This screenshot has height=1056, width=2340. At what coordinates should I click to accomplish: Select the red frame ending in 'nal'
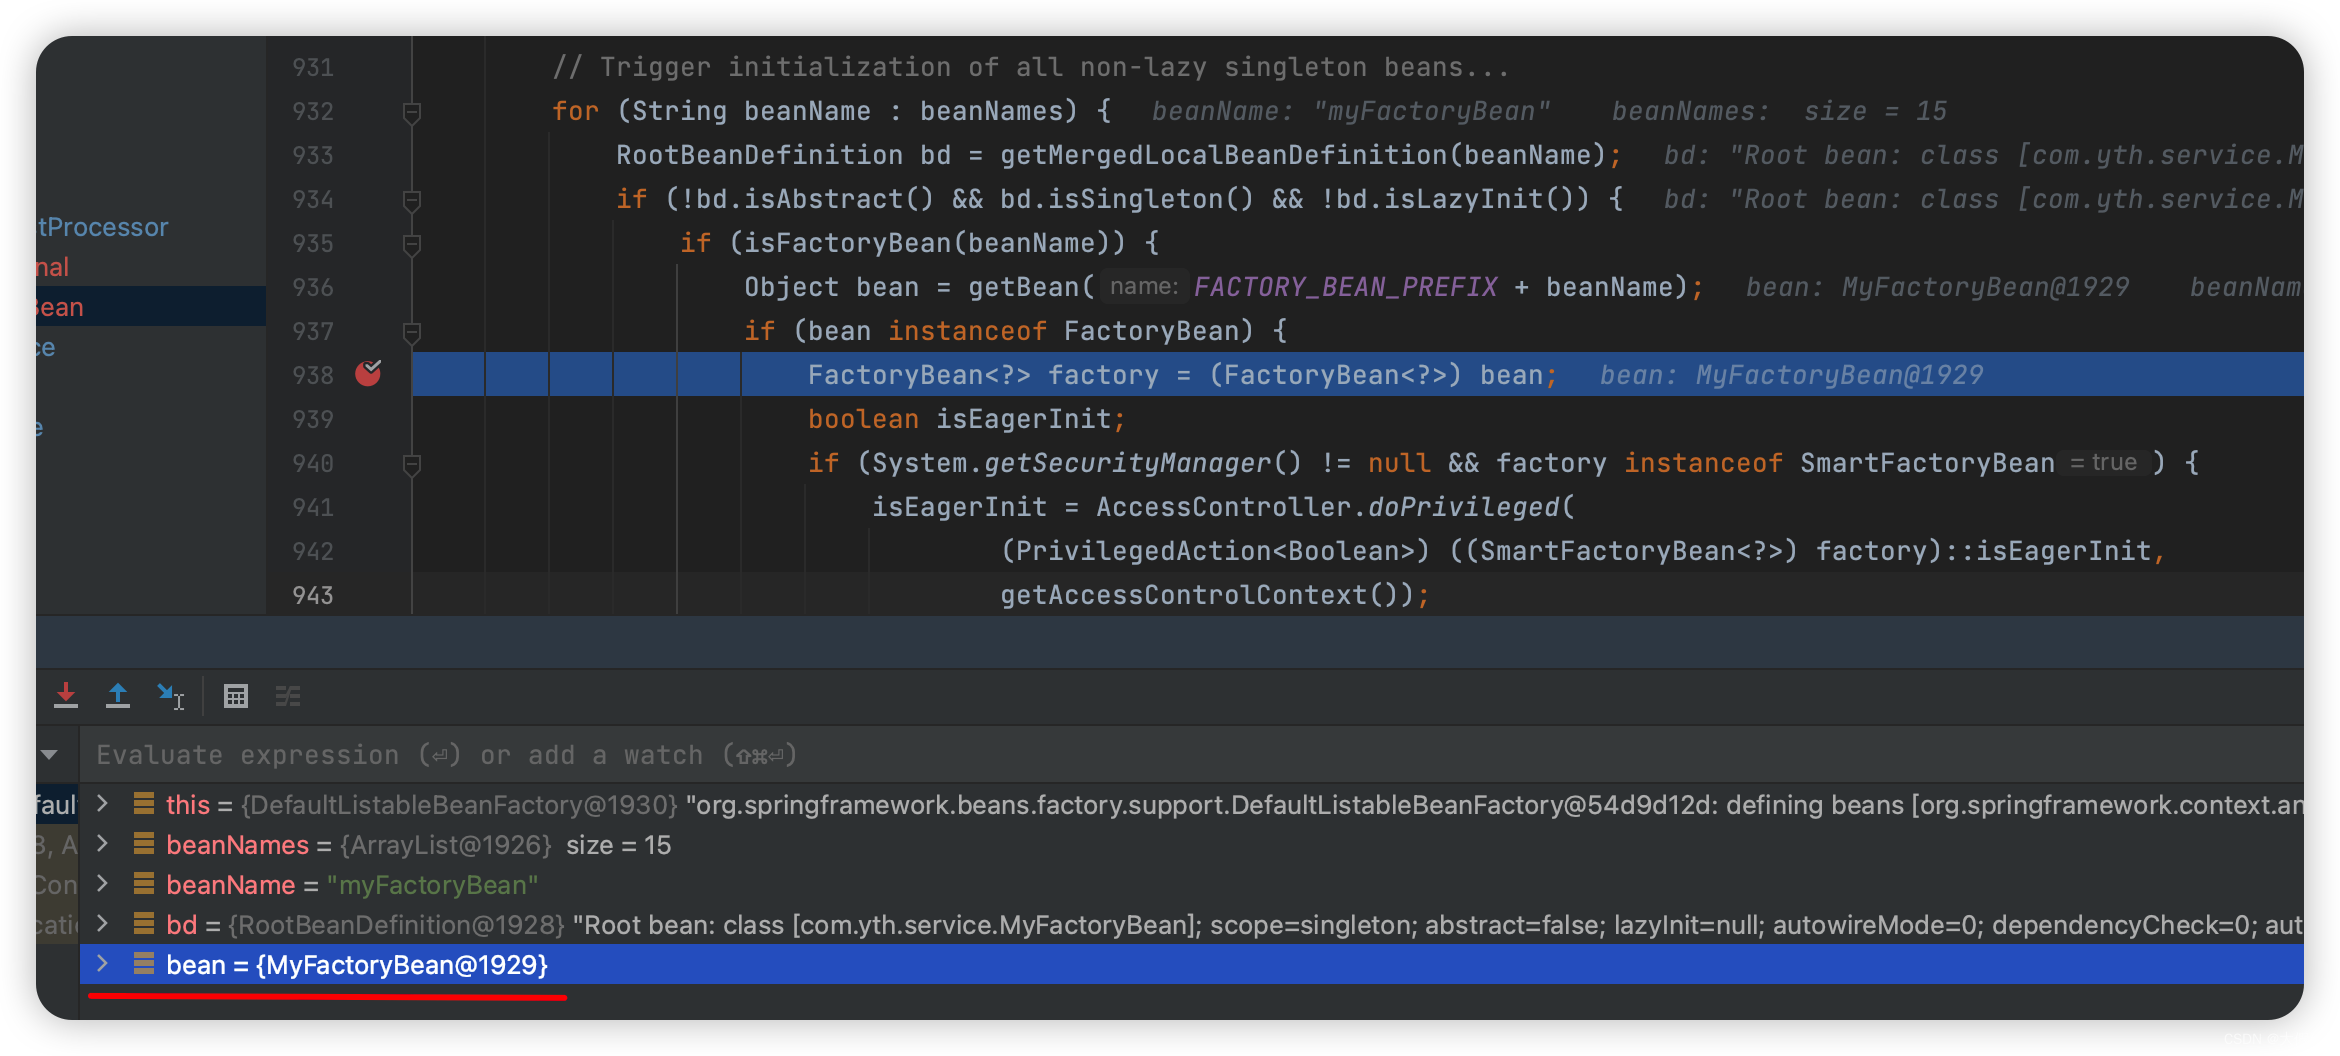151,267
